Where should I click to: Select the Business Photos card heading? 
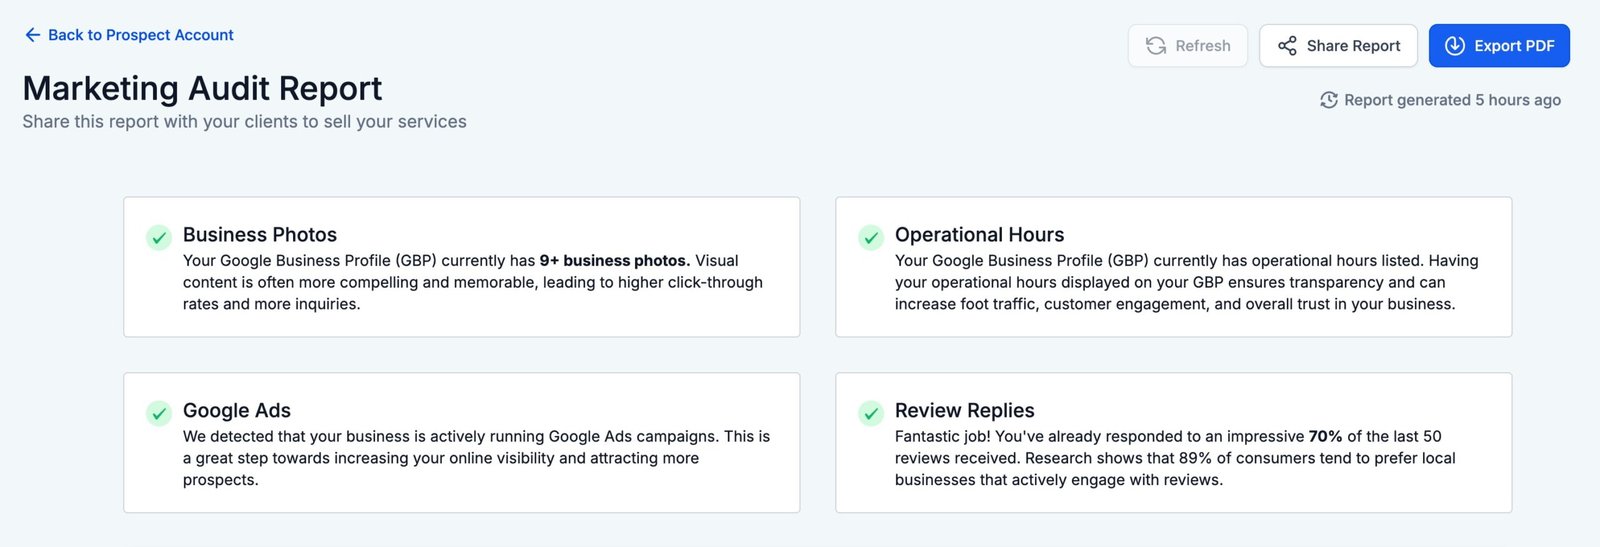click(259, 235)
